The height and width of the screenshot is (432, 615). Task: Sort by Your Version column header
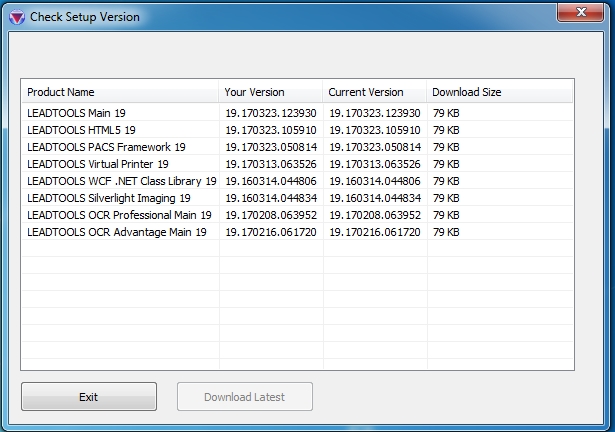coord(271,92)
